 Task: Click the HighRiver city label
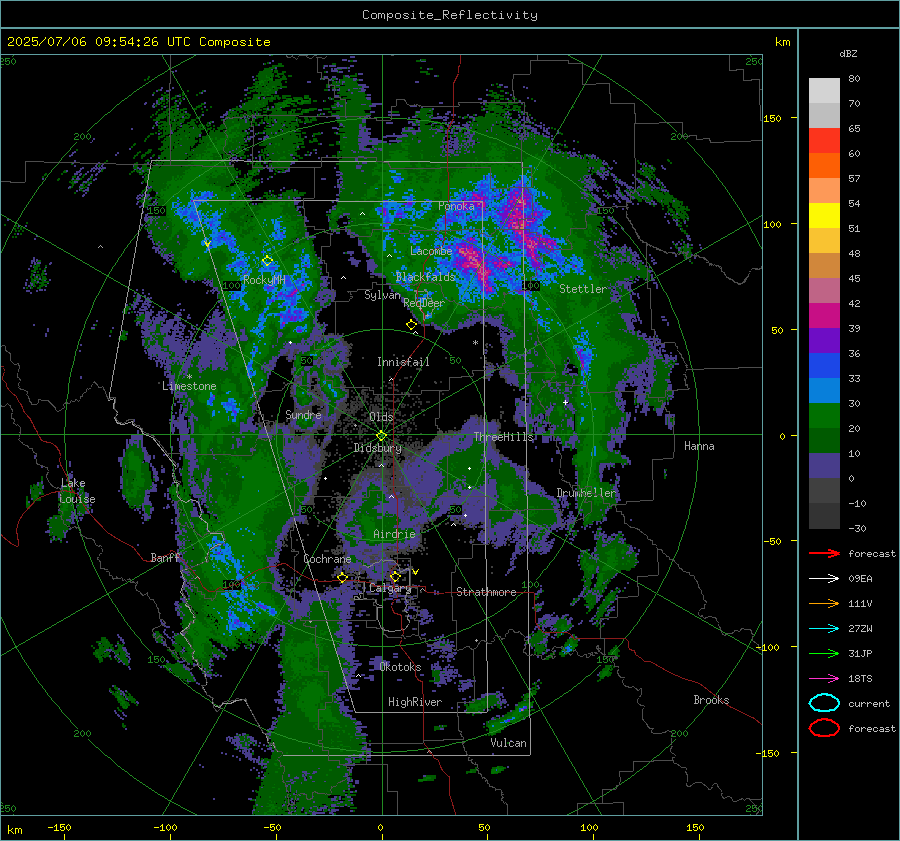[415, 702]
